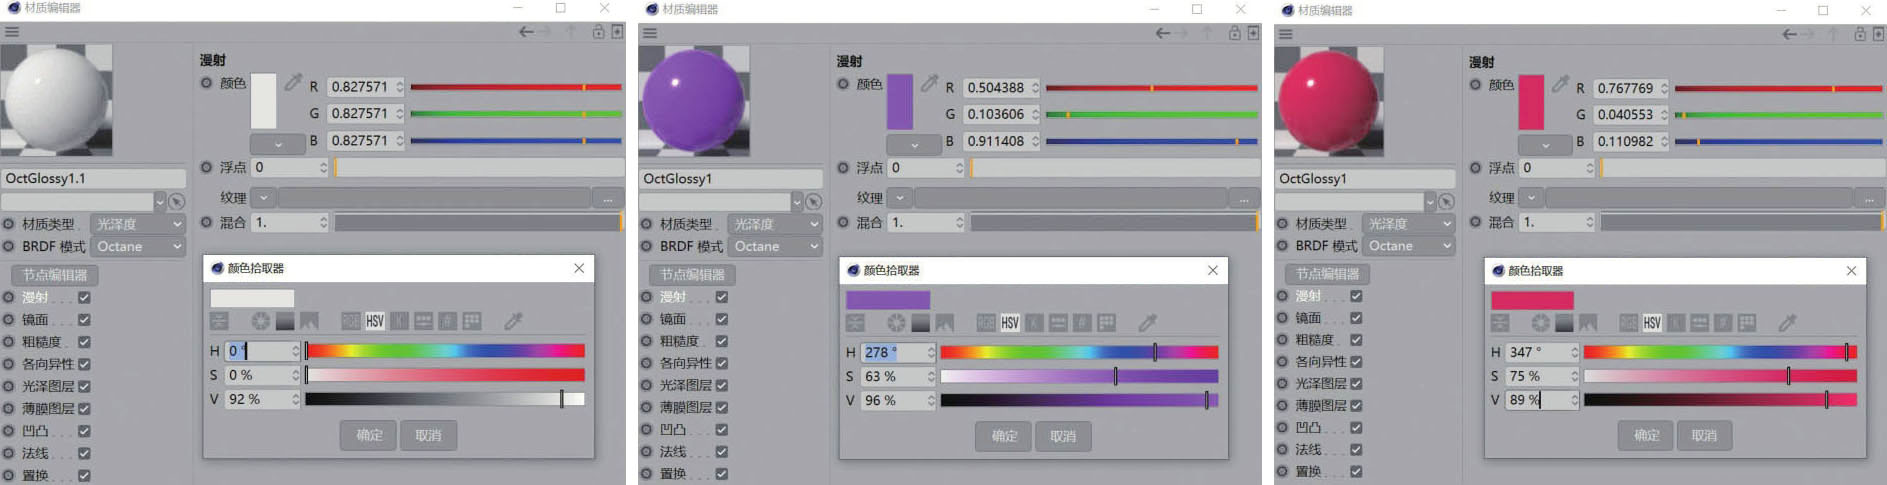This screenshot has height=485, width=1887.
Task: Select RGB mode icon in red color picker
Action: 1628,323
